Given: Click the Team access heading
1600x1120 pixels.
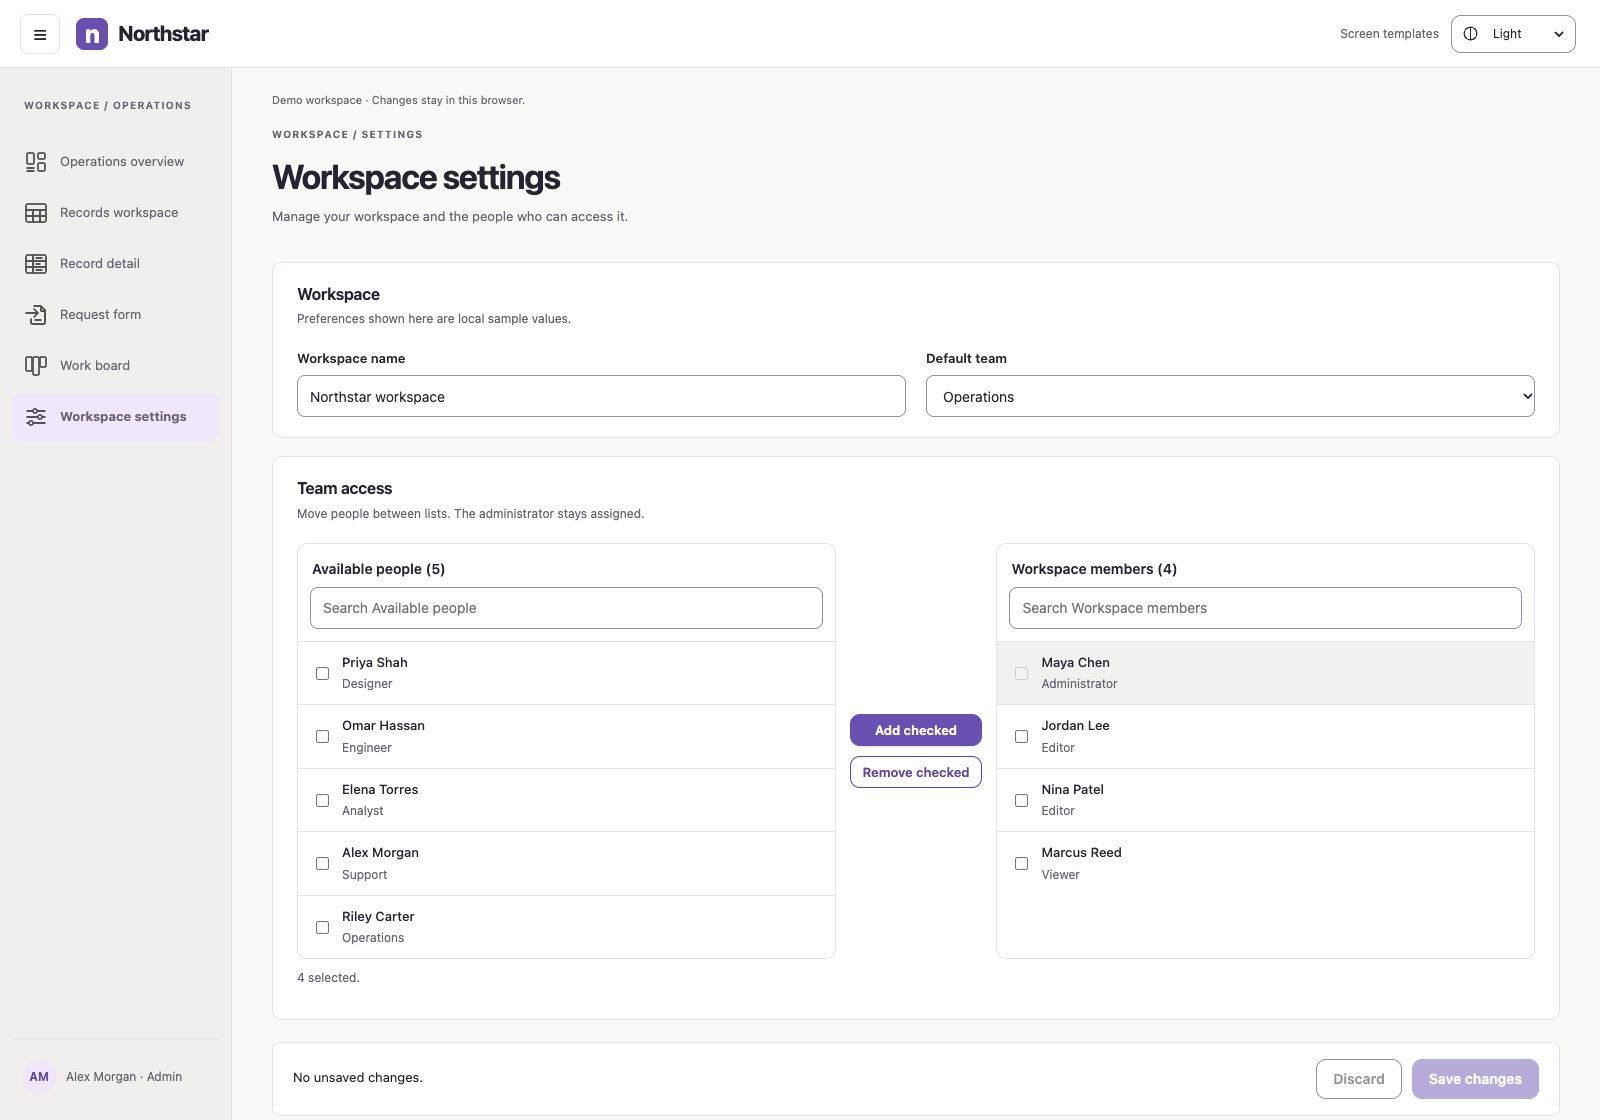Looking at the screenshot, I should (x=344, y=489).
